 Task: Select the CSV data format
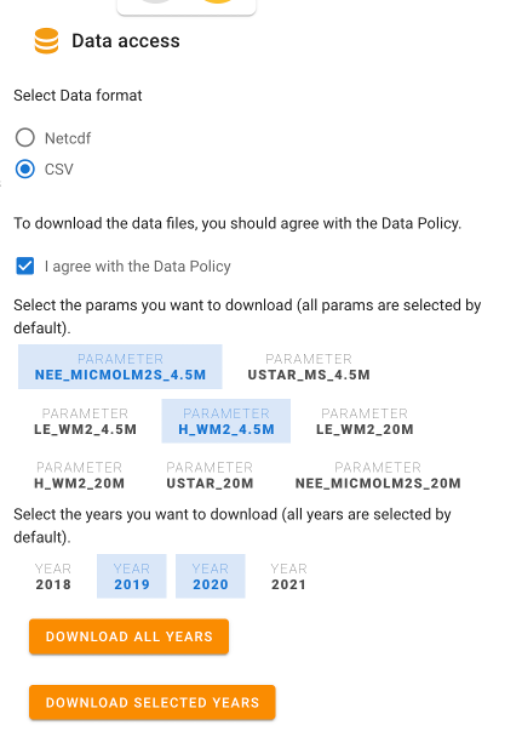click(x=25, y=169)
